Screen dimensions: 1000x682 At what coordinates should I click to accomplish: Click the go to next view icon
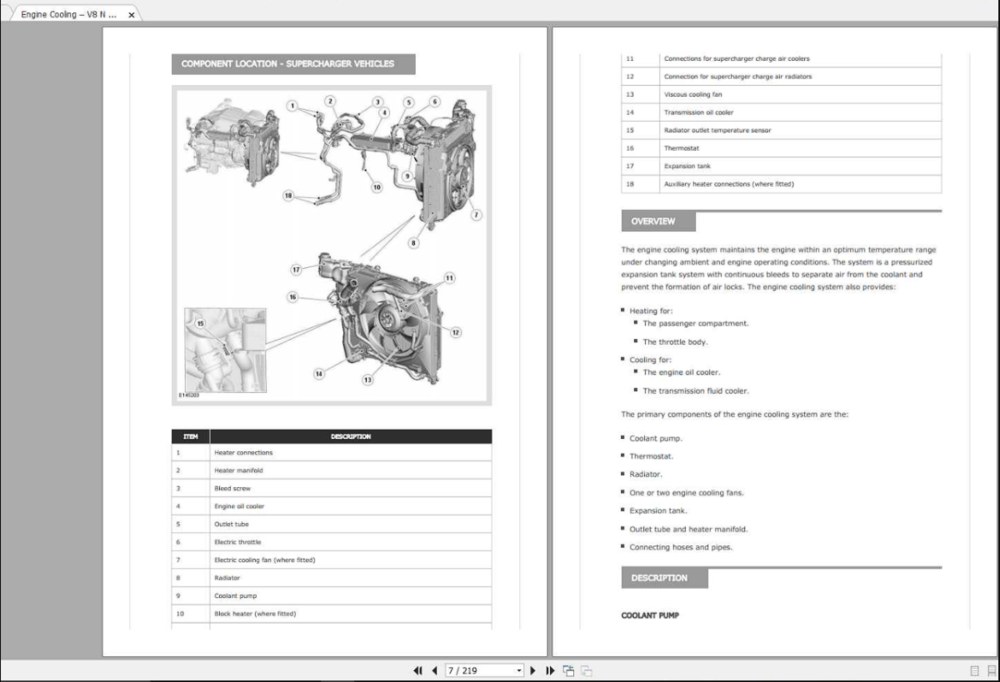587,671
